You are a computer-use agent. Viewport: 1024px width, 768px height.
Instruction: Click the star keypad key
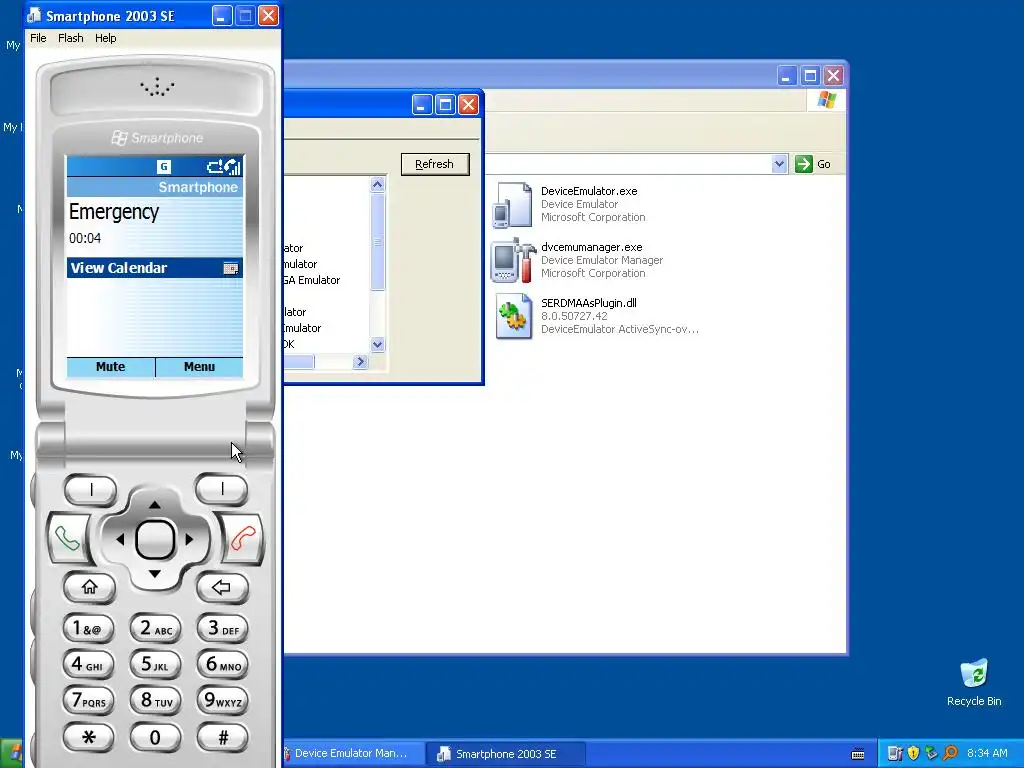click(88, 737)
